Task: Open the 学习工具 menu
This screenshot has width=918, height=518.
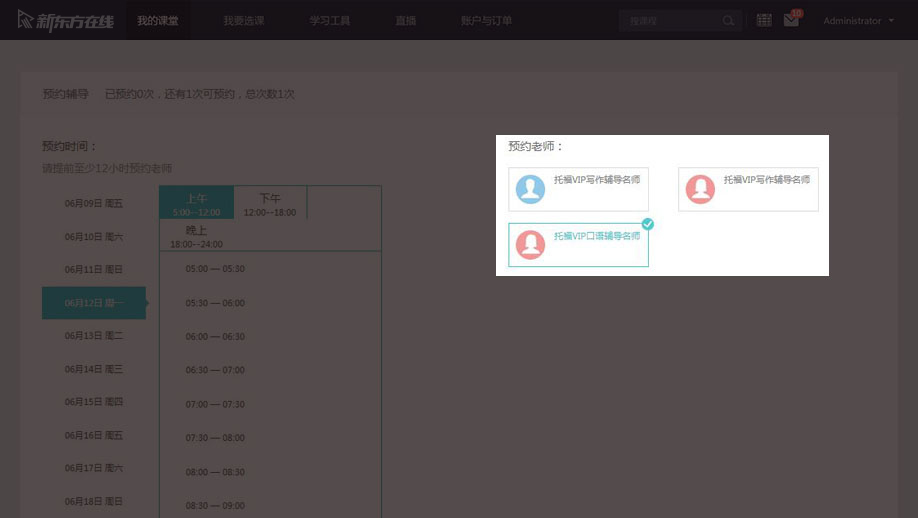Action: pyautogui.click(x=328, y=20)
